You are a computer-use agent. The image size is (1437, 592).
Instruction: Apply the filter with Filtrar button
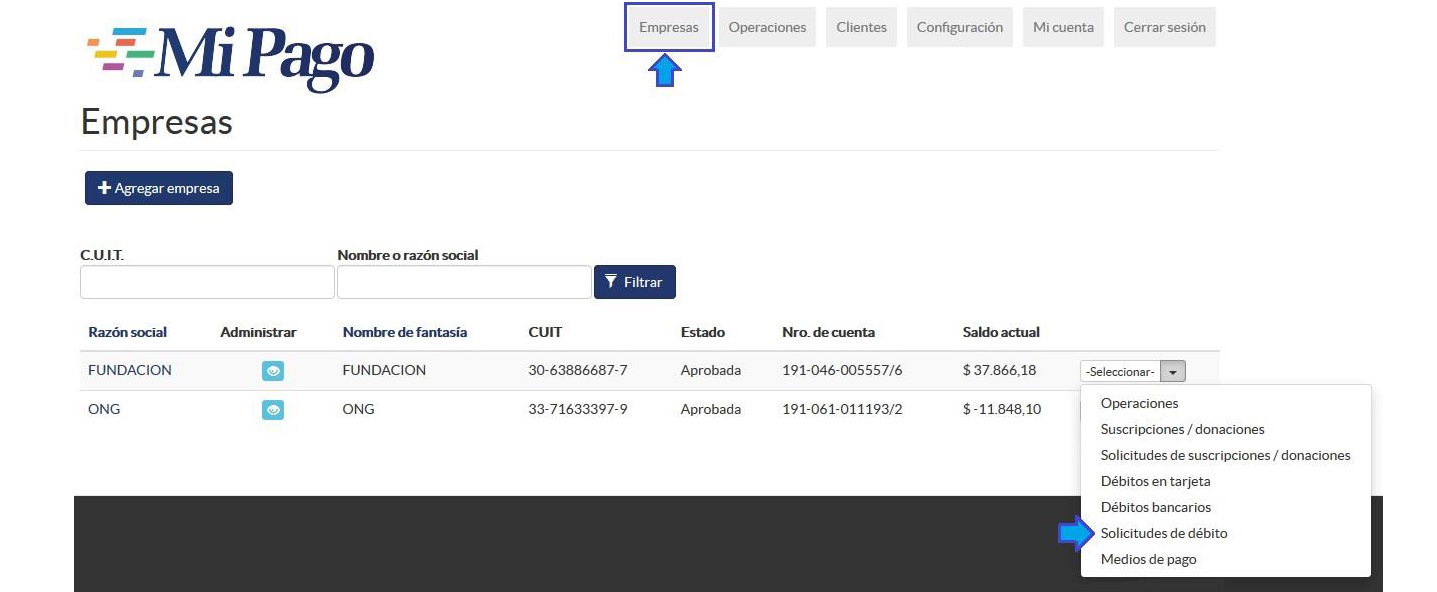point(635,282)
